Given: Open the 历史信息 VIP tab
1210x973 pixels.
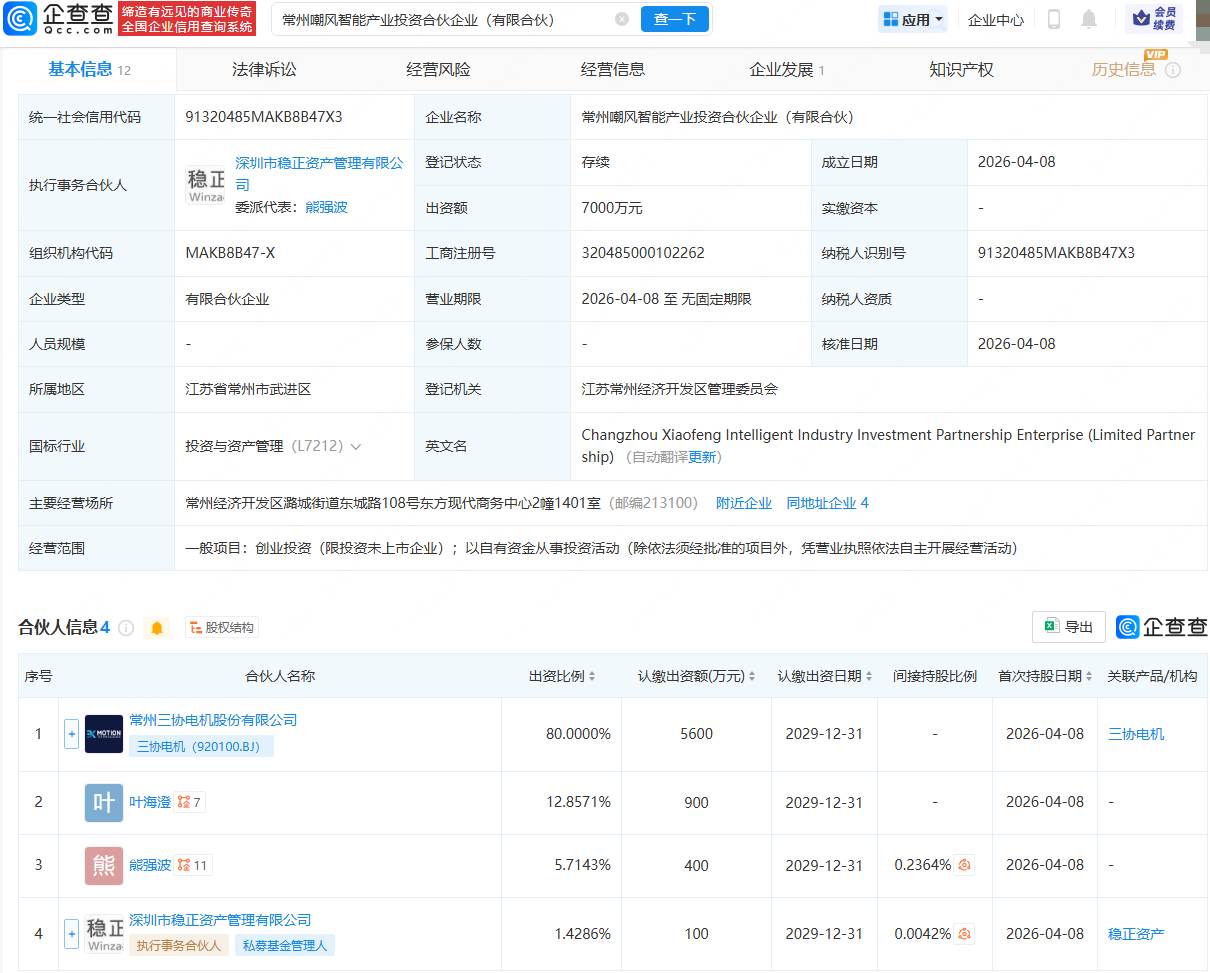Looking at the screenshot, I should (1124, 69).
